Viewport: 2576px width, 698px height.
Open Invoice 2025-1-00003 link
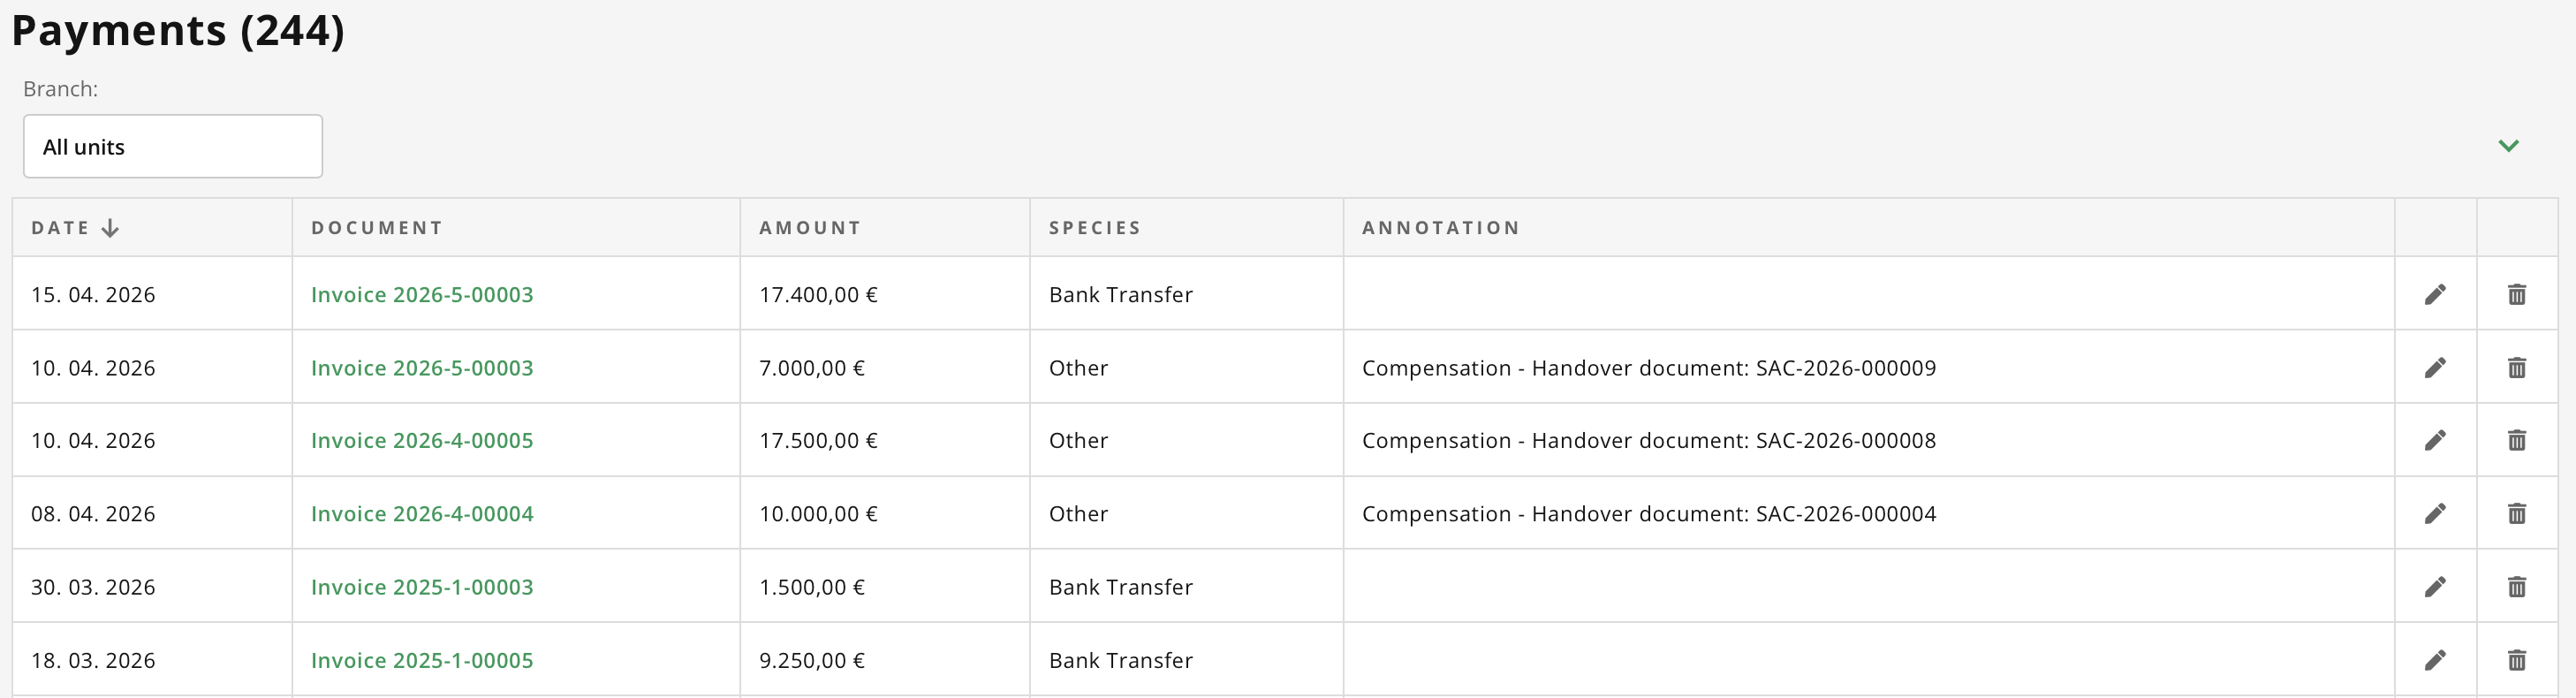tap(422, 587)
